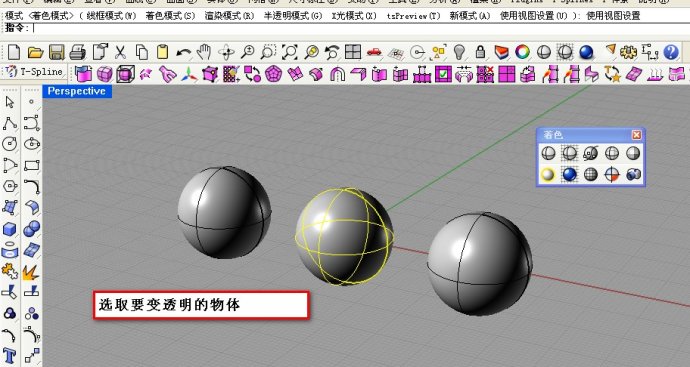Click the yellow sphere in 着色 palette
This screenshot has width=690, height=367.
(x=548, y=175)
